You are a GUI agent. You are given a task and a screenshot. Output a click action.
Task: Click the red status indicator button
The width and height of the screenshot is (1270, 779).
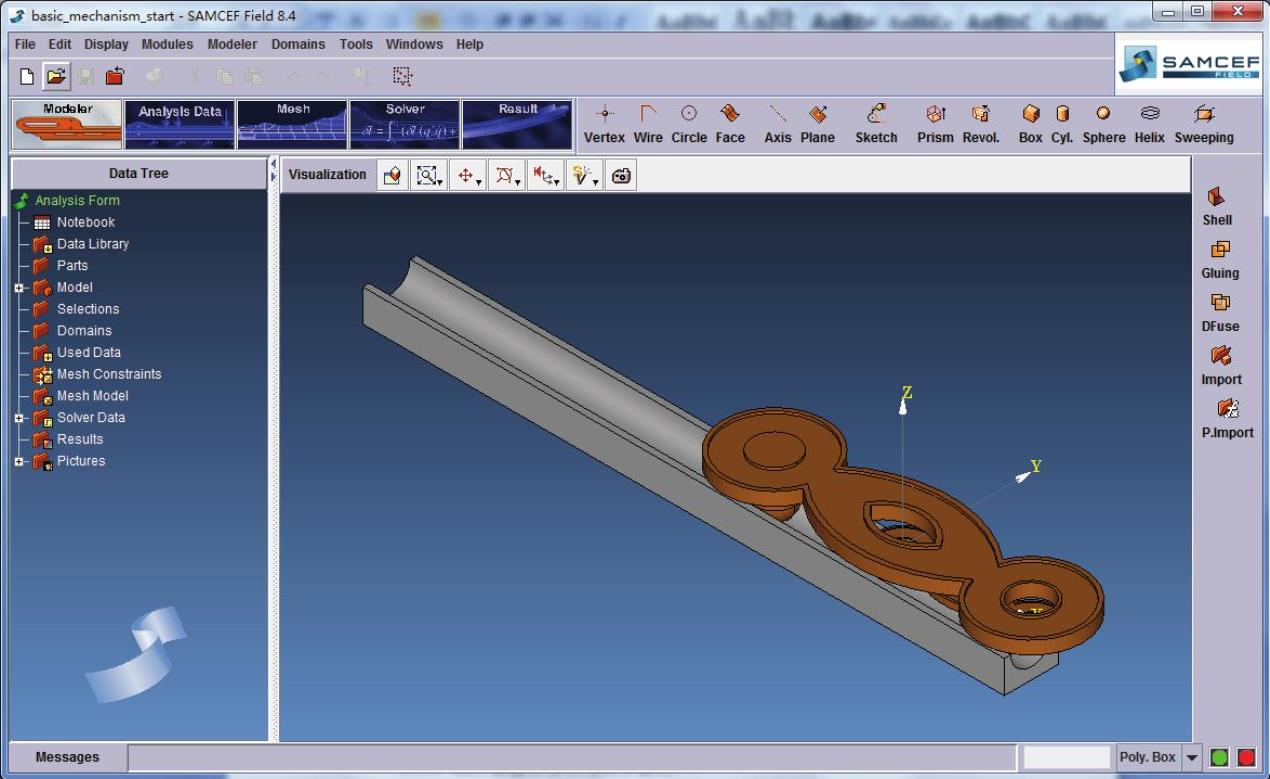[1246, 758]
